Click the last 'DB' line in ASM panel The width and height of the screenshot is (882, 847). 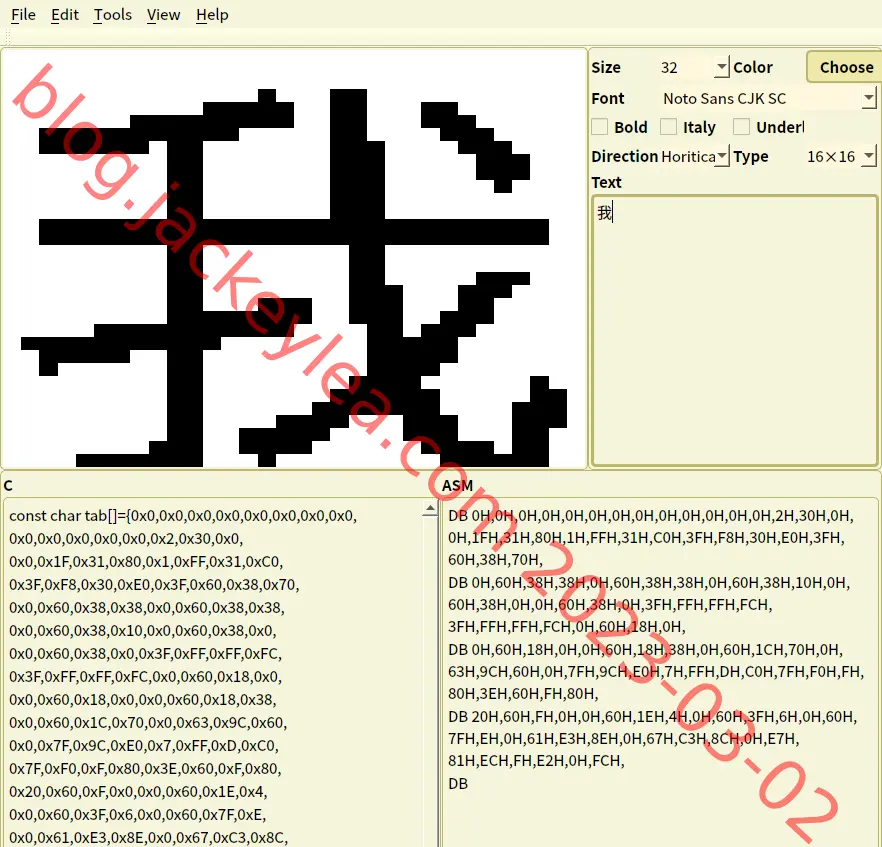point(458,783)
